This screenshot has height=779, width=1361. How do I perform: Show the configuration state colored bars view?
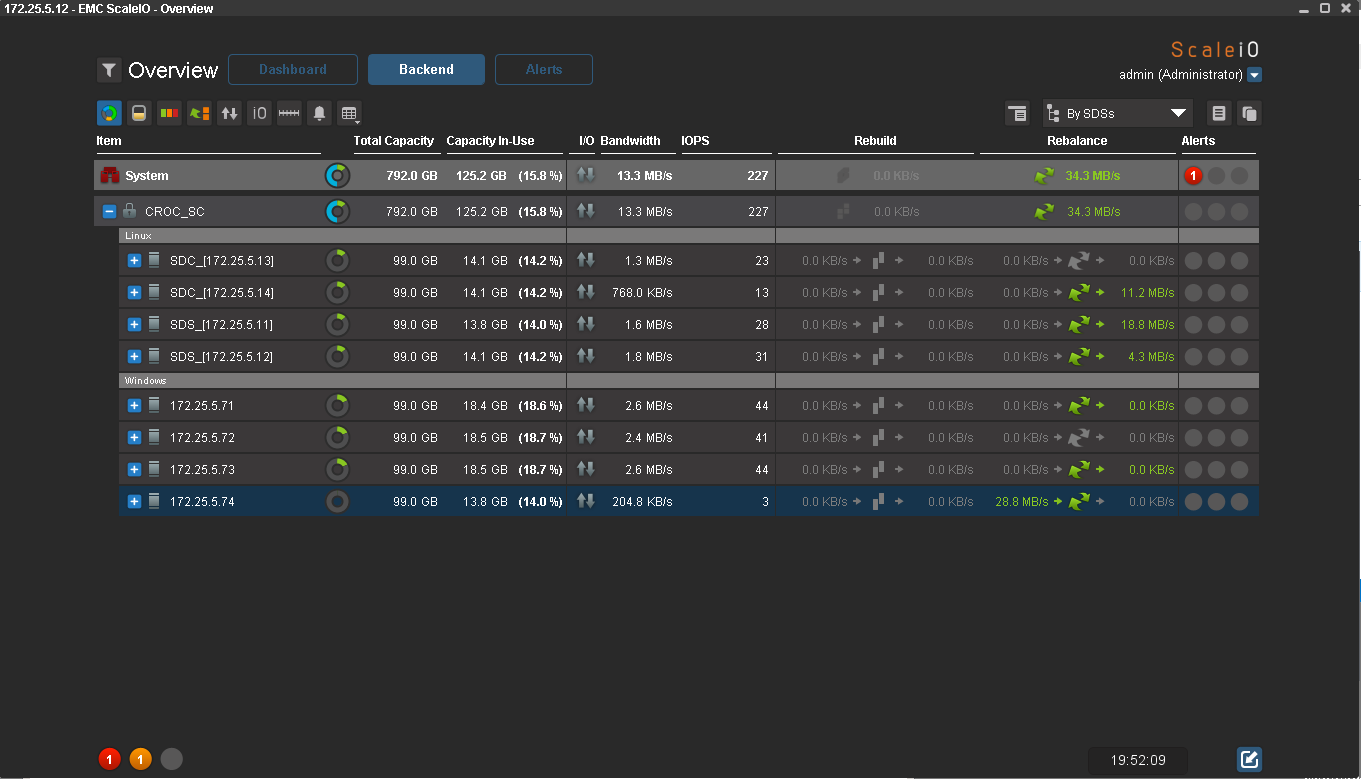169,113
